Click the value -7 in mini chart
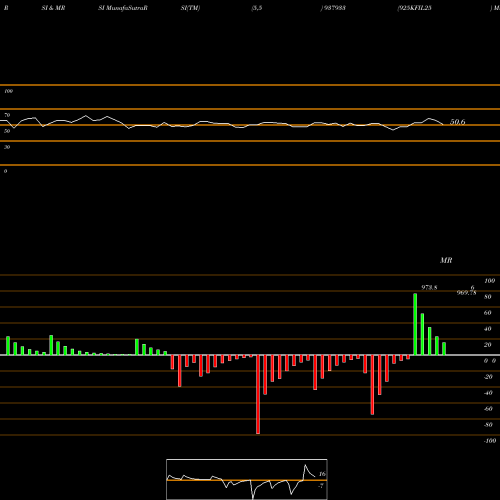The width and height of the screenshot is (500, 500). tap(321, 486)
